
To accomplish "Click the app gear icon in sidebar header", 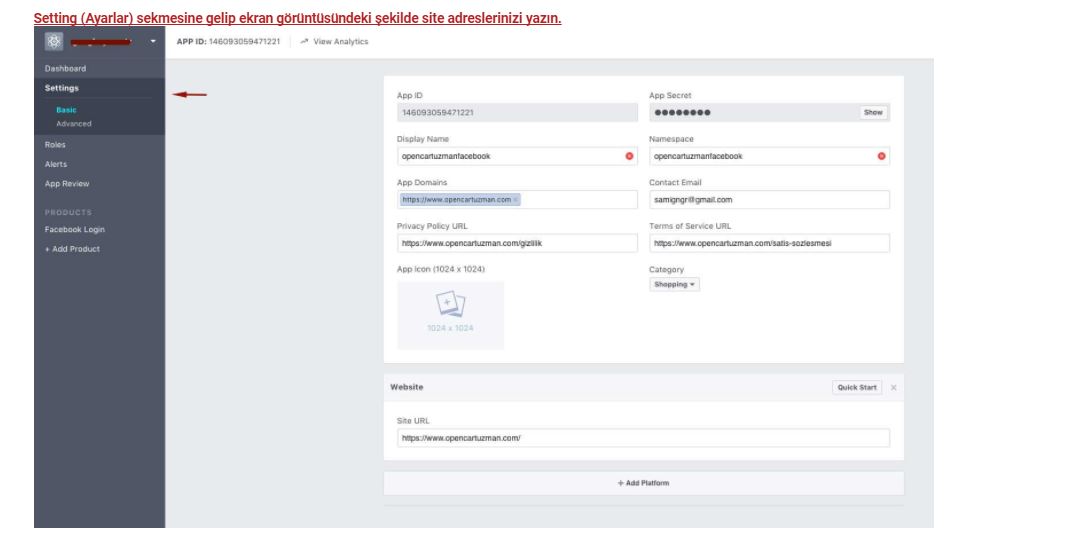I will click(54, 42).
